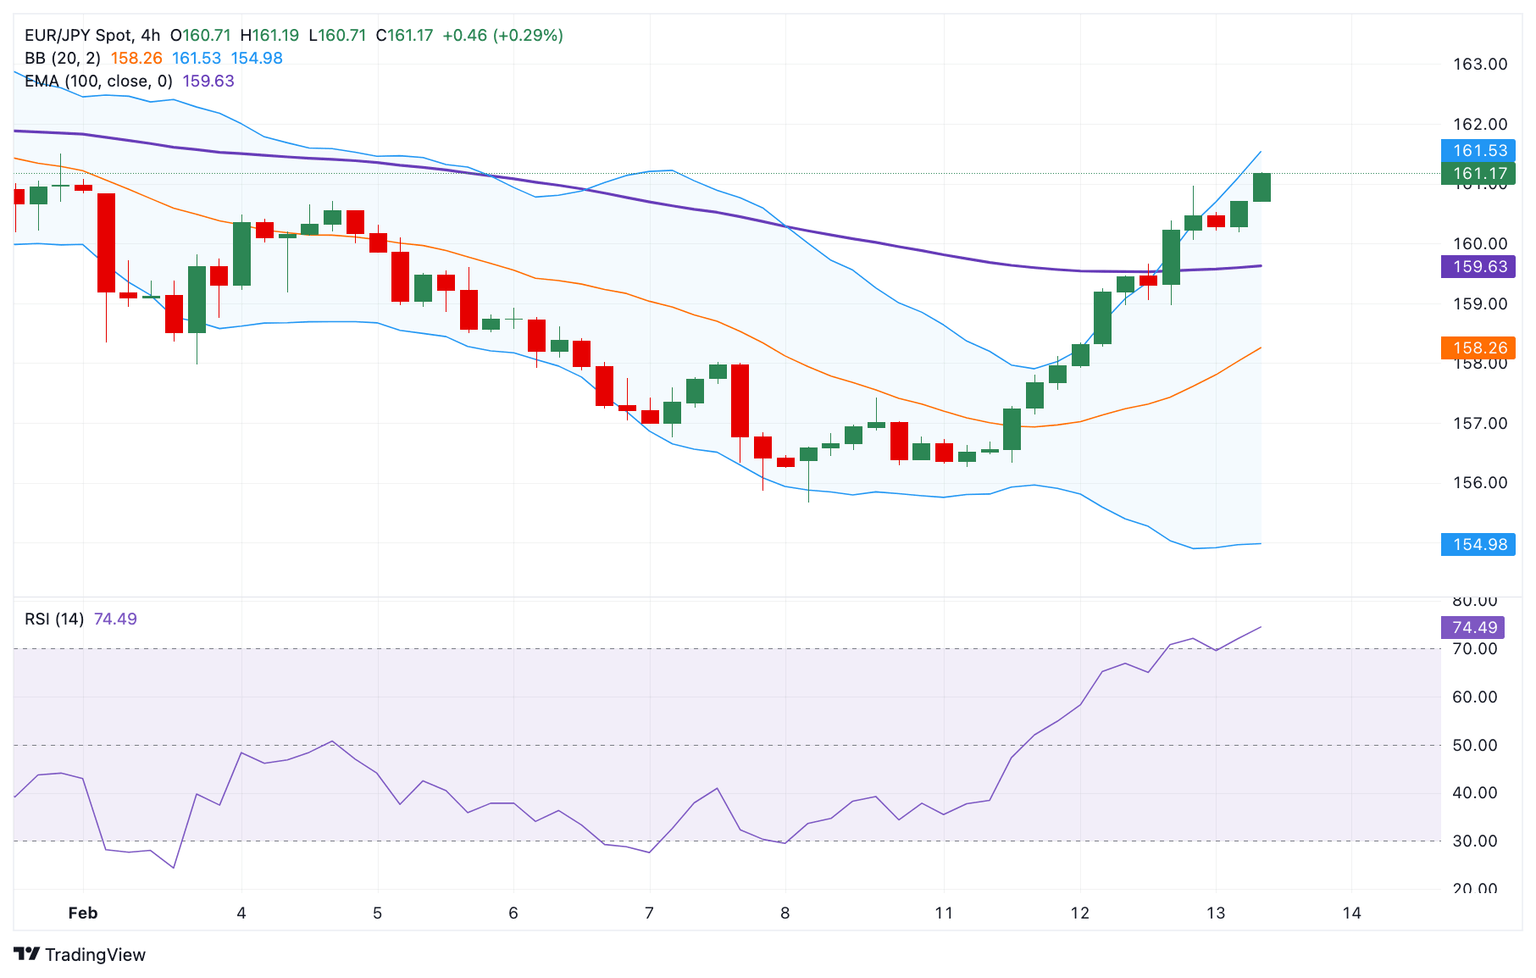This screenshot has height=978, width=1536.
Task: Click the Feb date label on the time axis
Action: tap(83, 913)
